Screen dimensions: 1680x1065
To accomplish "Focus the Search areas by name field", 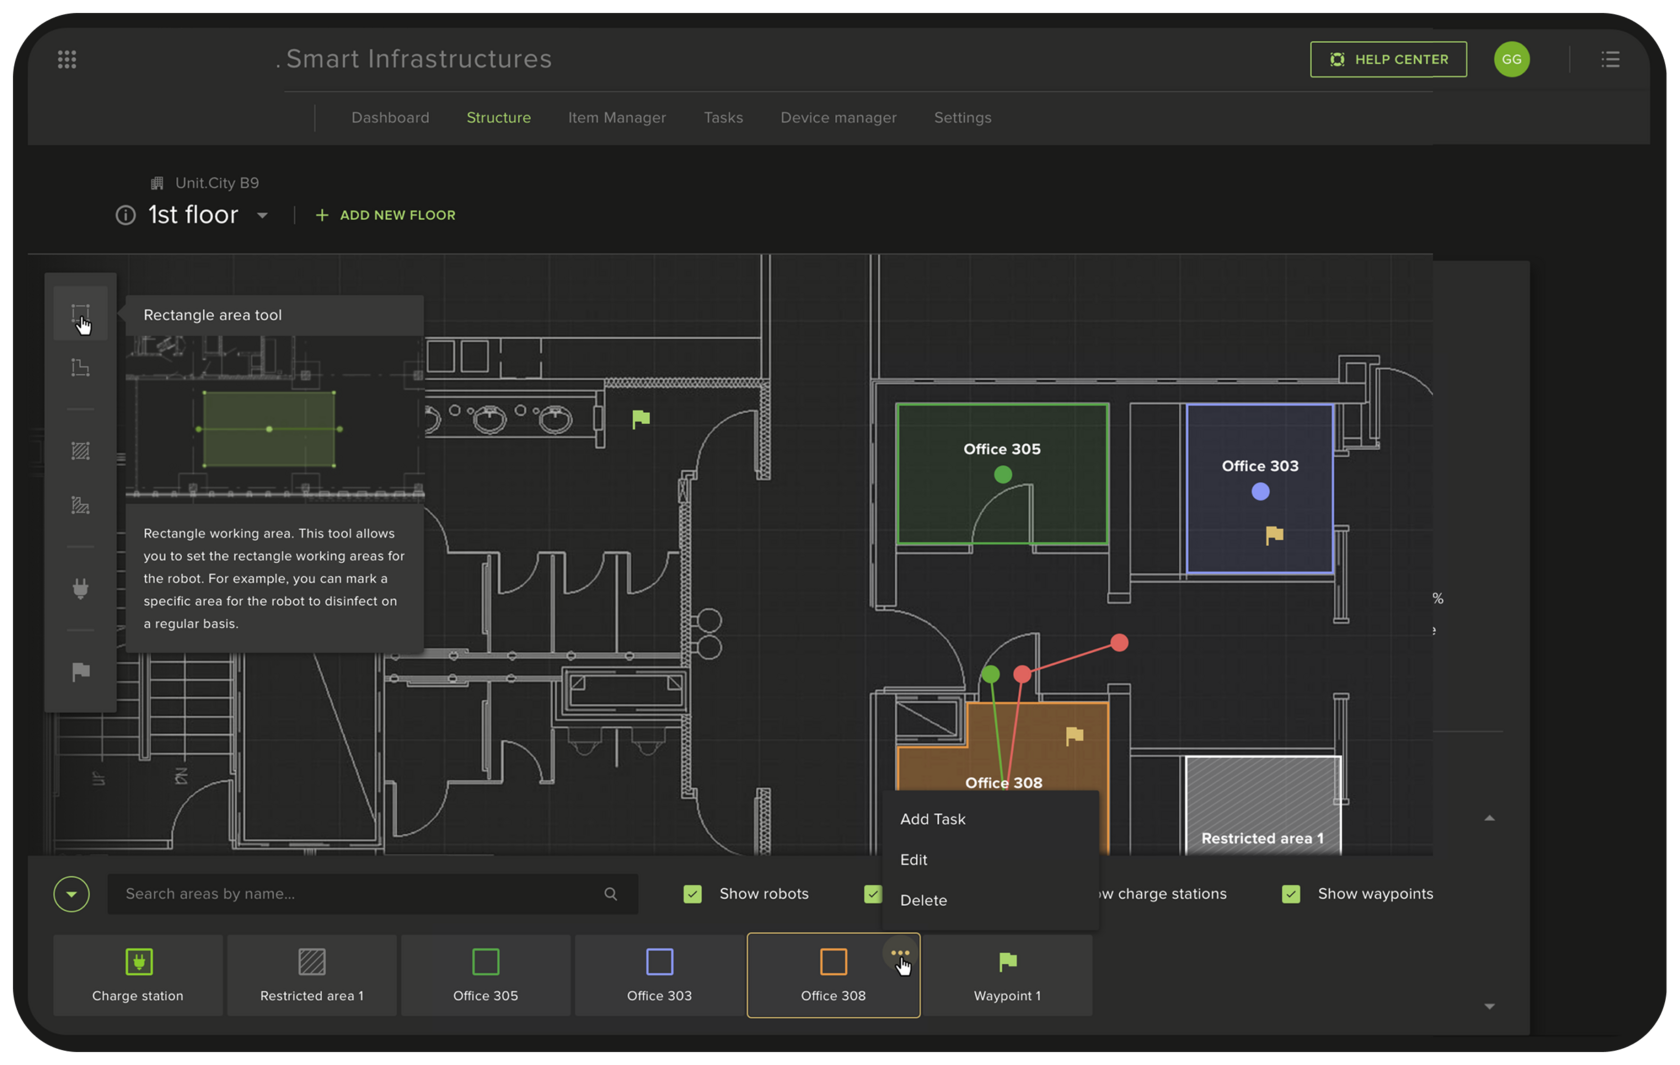I will point(372,894).
